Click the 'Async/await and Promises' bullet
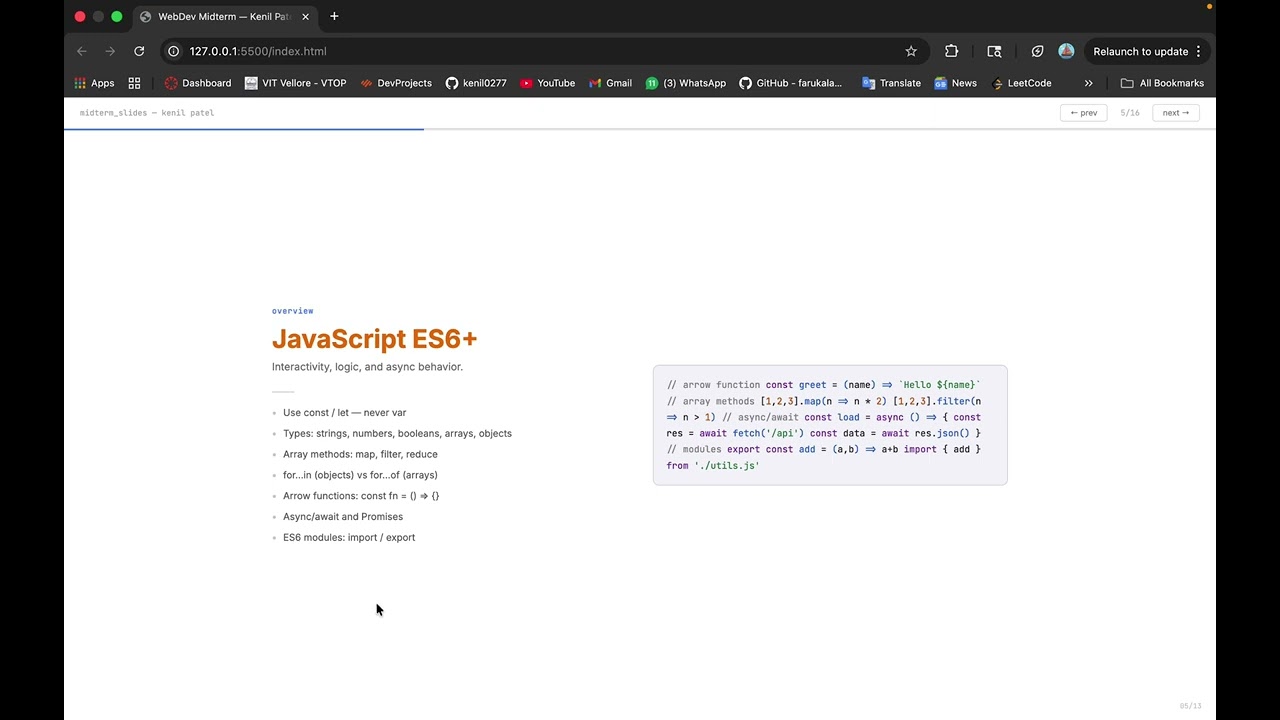1280x720 pixels. (x=343, y=517)
